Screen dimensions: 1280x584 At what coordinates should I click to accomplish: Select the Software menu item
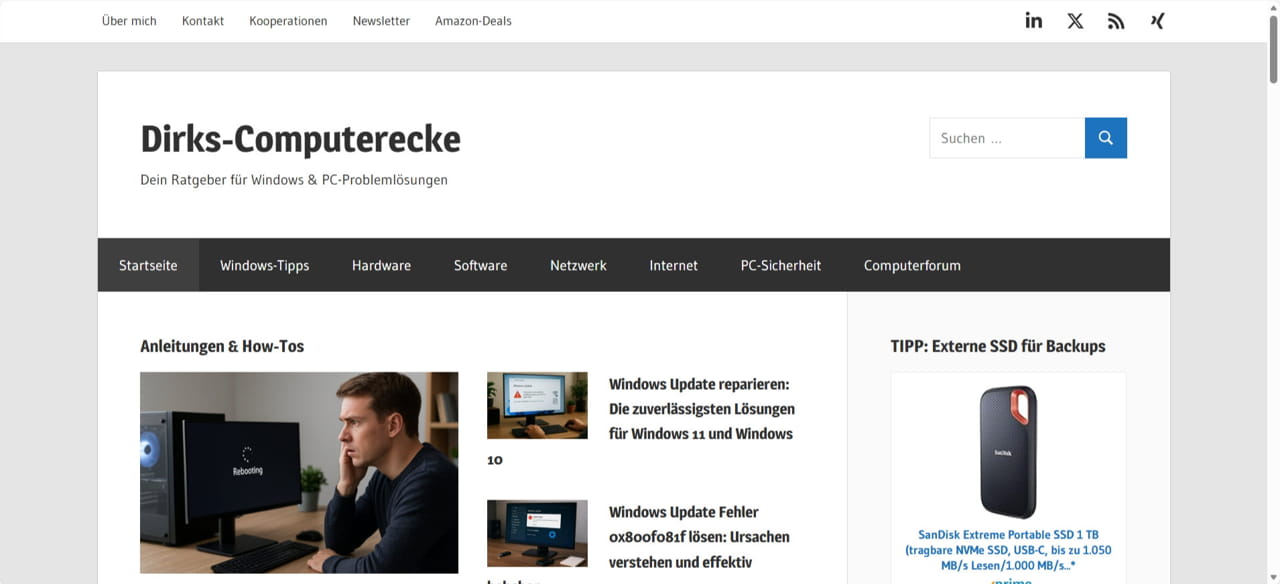coord(480,265)
